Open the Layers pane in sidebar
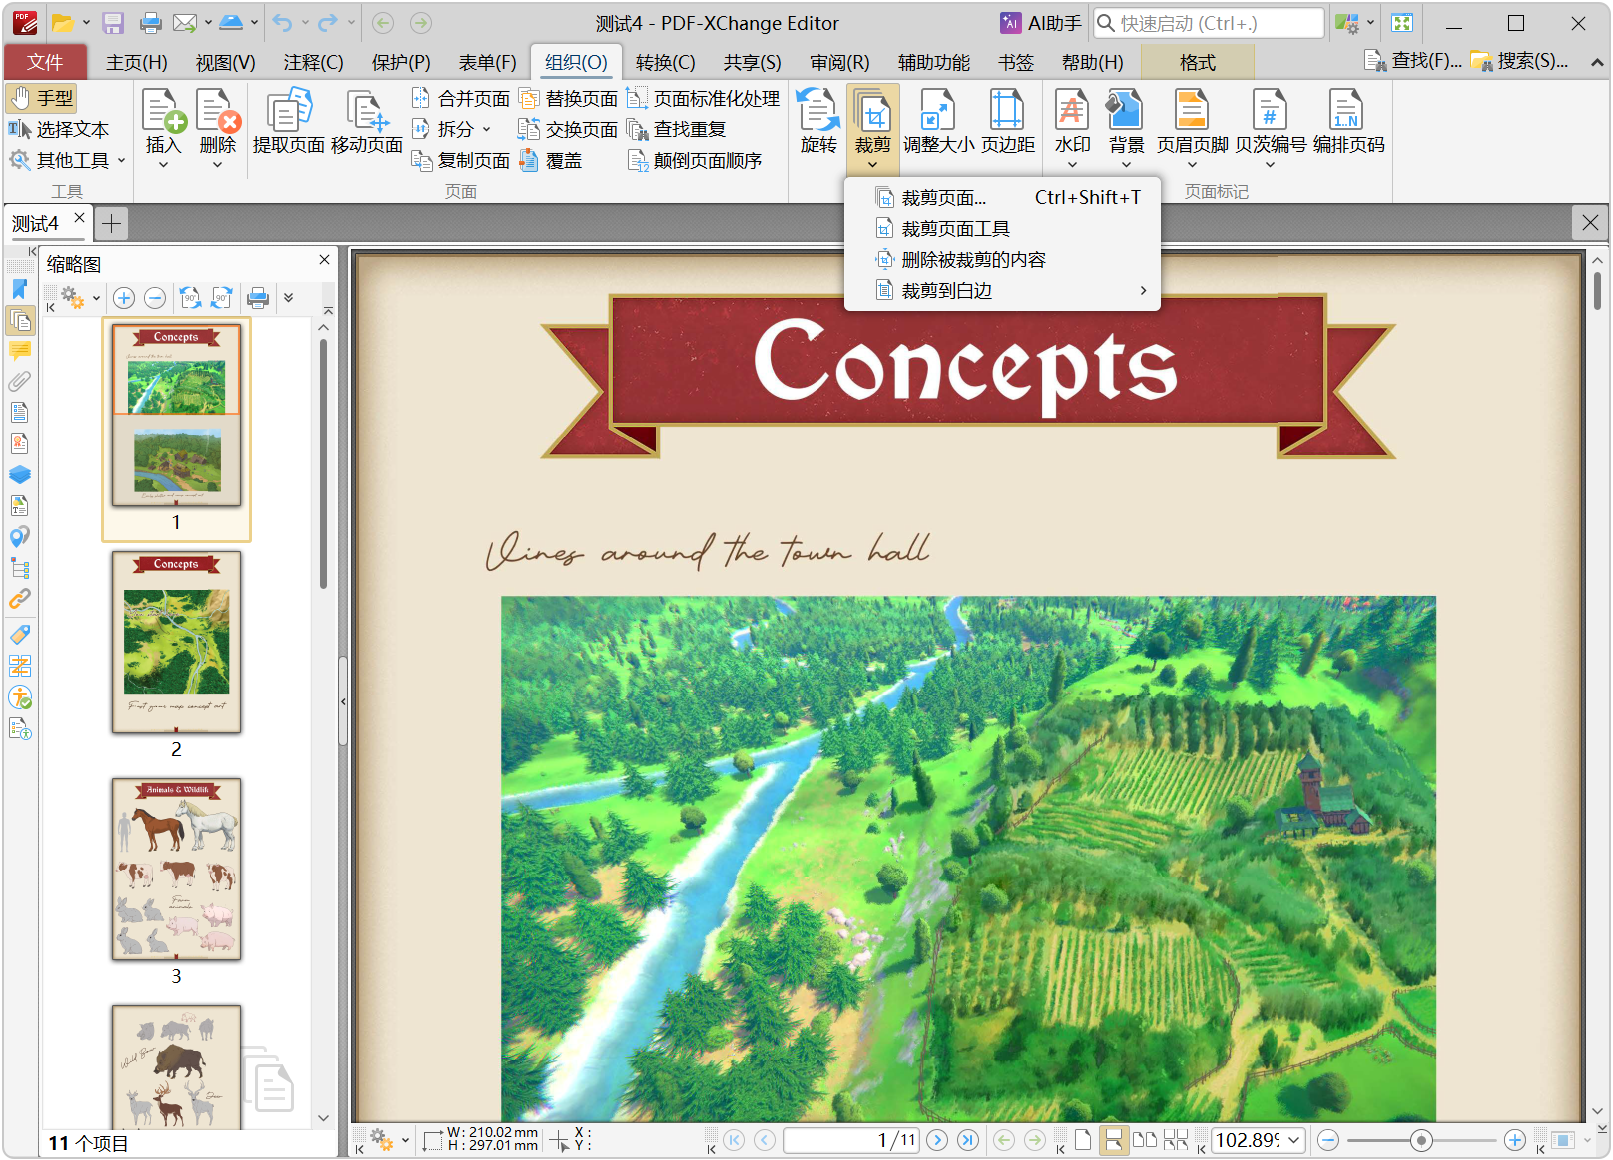This screenshot has width=1613, height=1160. 20,475
